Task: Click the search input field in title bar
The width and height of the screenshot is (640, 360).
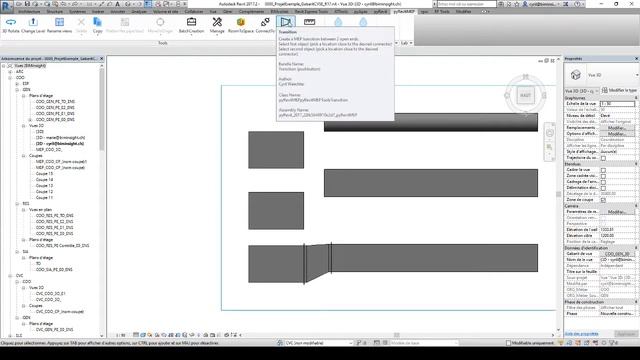Action: coord(467,4)
